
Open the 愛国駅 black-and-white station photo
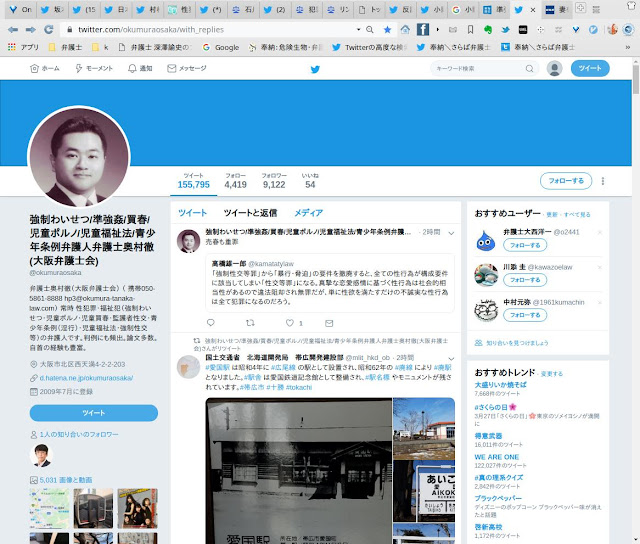[298, 471]
